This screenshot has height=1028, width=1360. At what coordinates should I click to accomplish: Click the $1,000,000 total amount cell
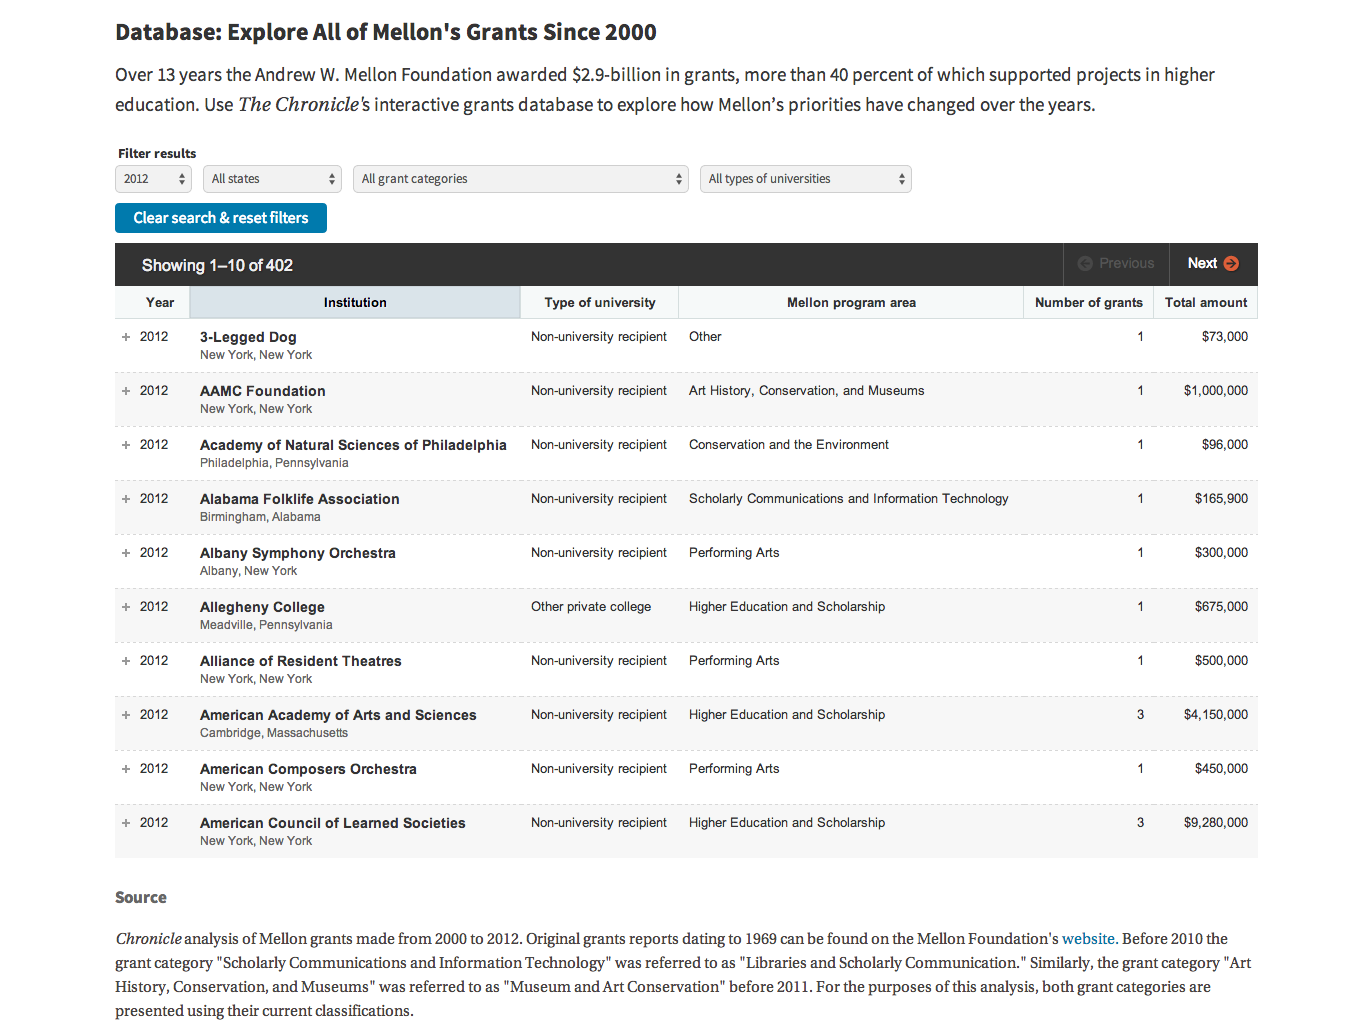[x=1216, y=391]
